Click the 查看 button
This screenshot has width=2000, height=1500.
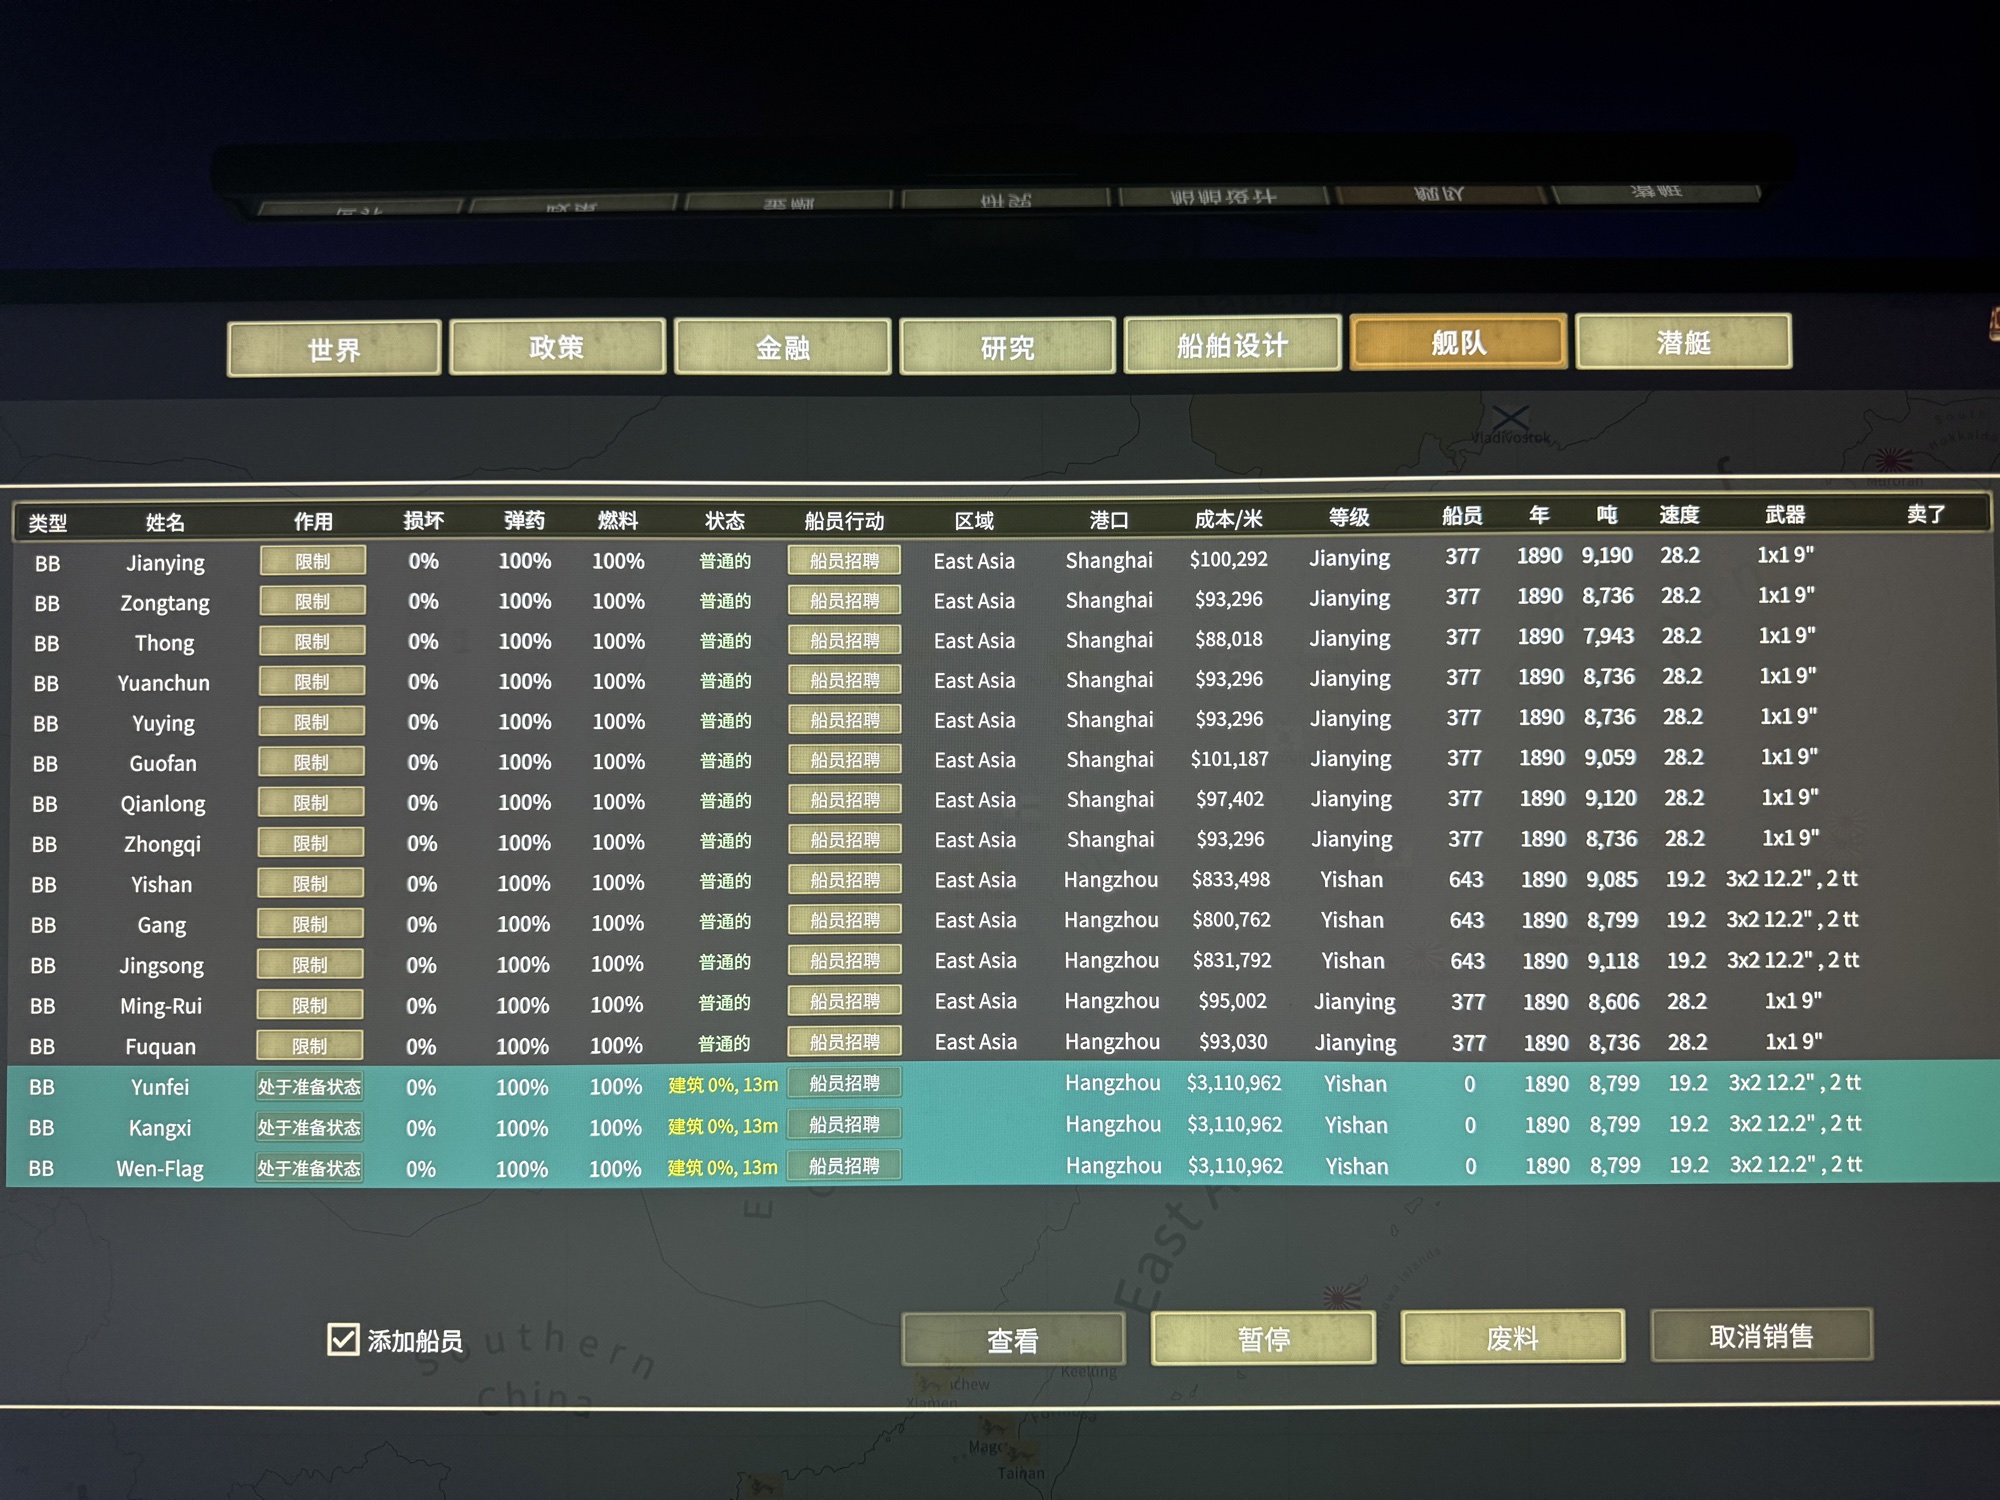[1013, 1340]
